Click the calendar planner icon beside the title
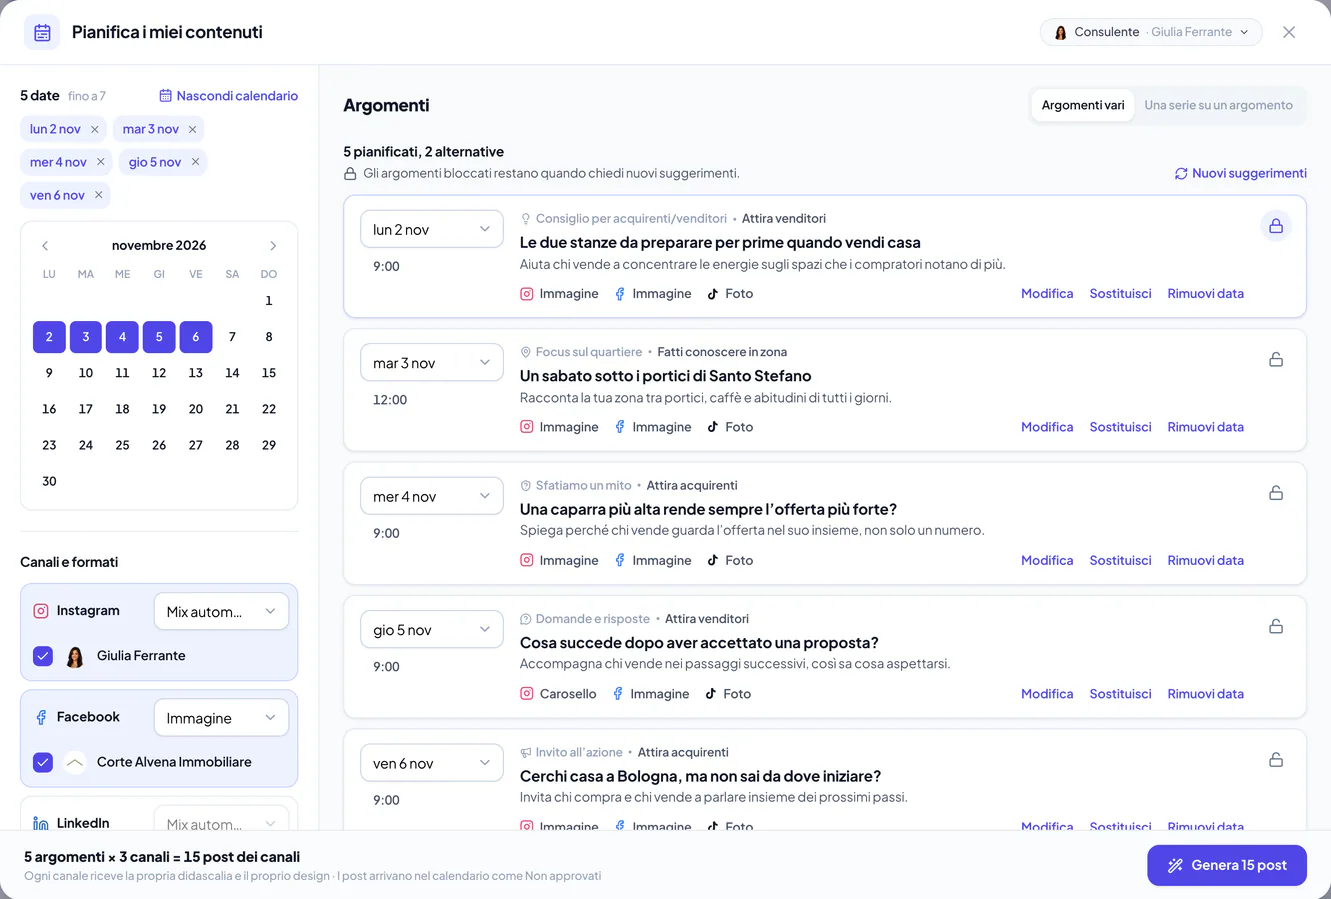This screenshot has width=1331, height=899. pos(42,32)
